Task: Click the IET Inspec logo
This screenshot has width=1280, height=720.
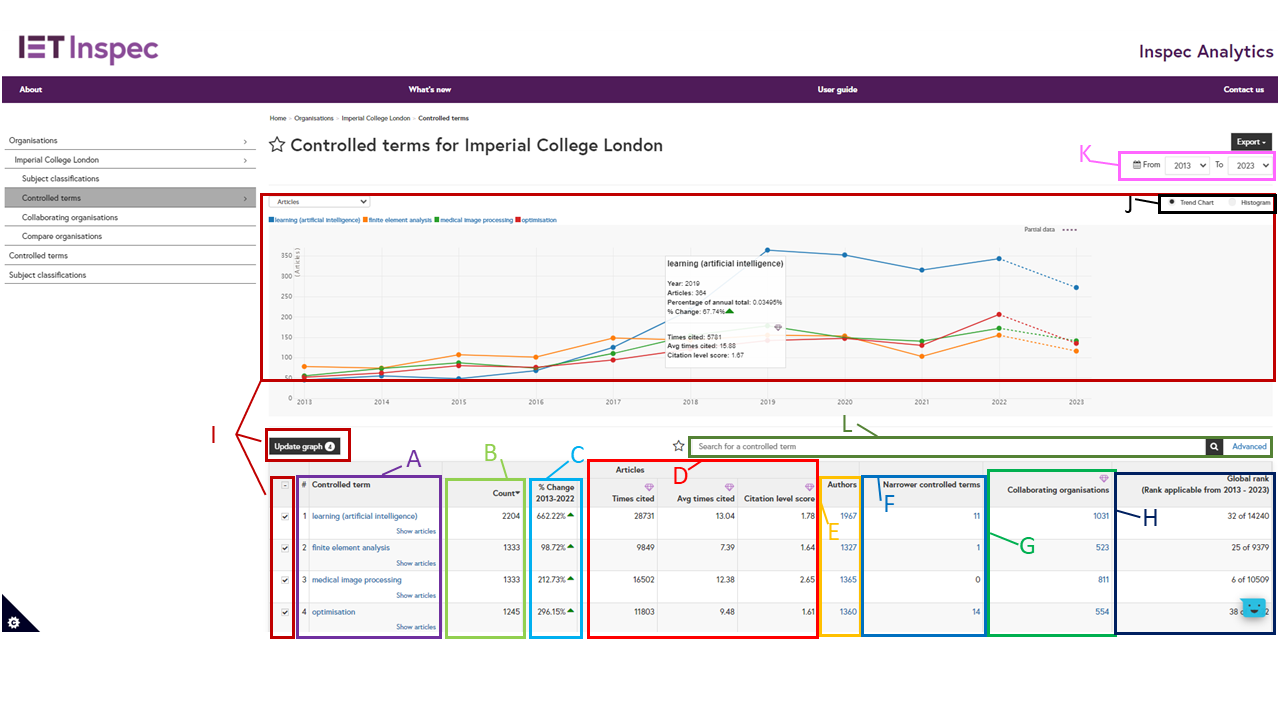Action: [x=88, y=48]
